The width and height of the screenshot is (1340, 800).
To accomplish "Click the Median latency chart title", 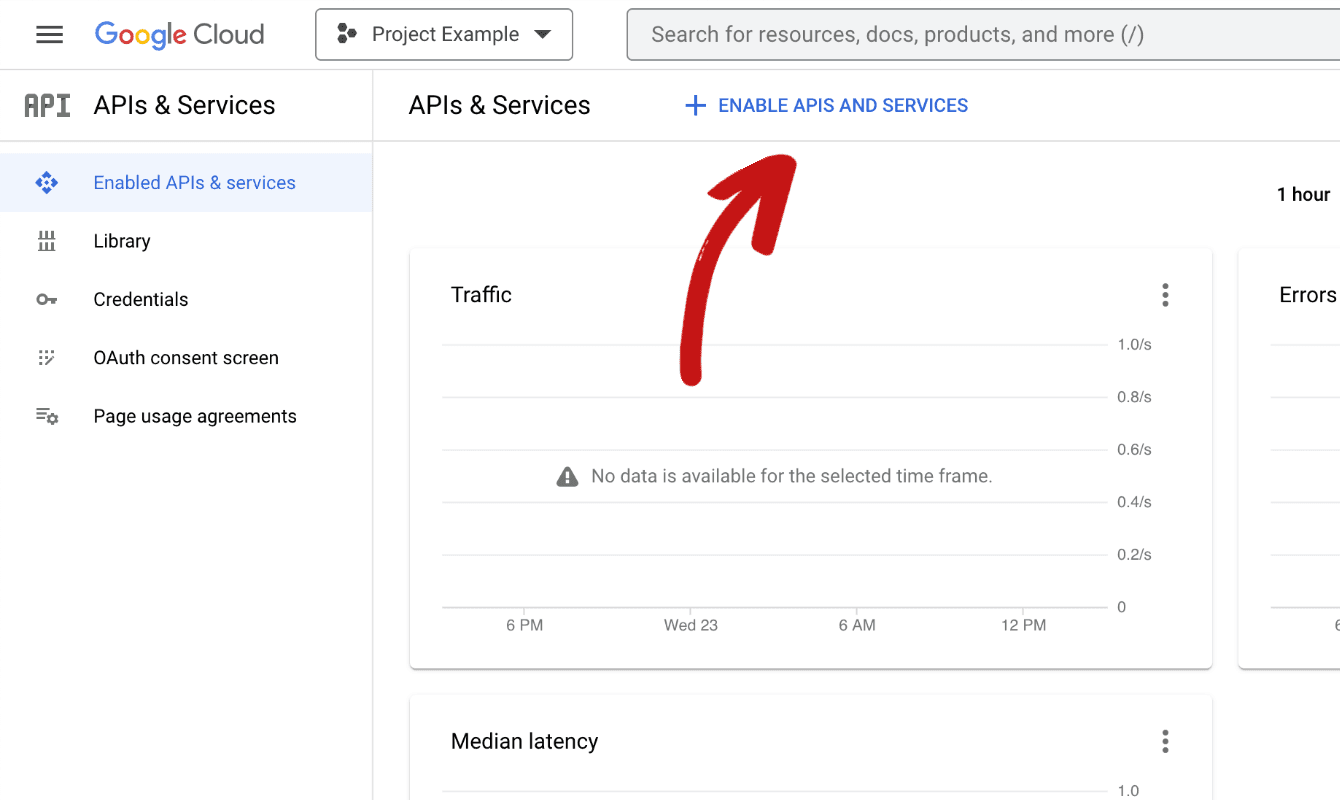I will (524, 741).
